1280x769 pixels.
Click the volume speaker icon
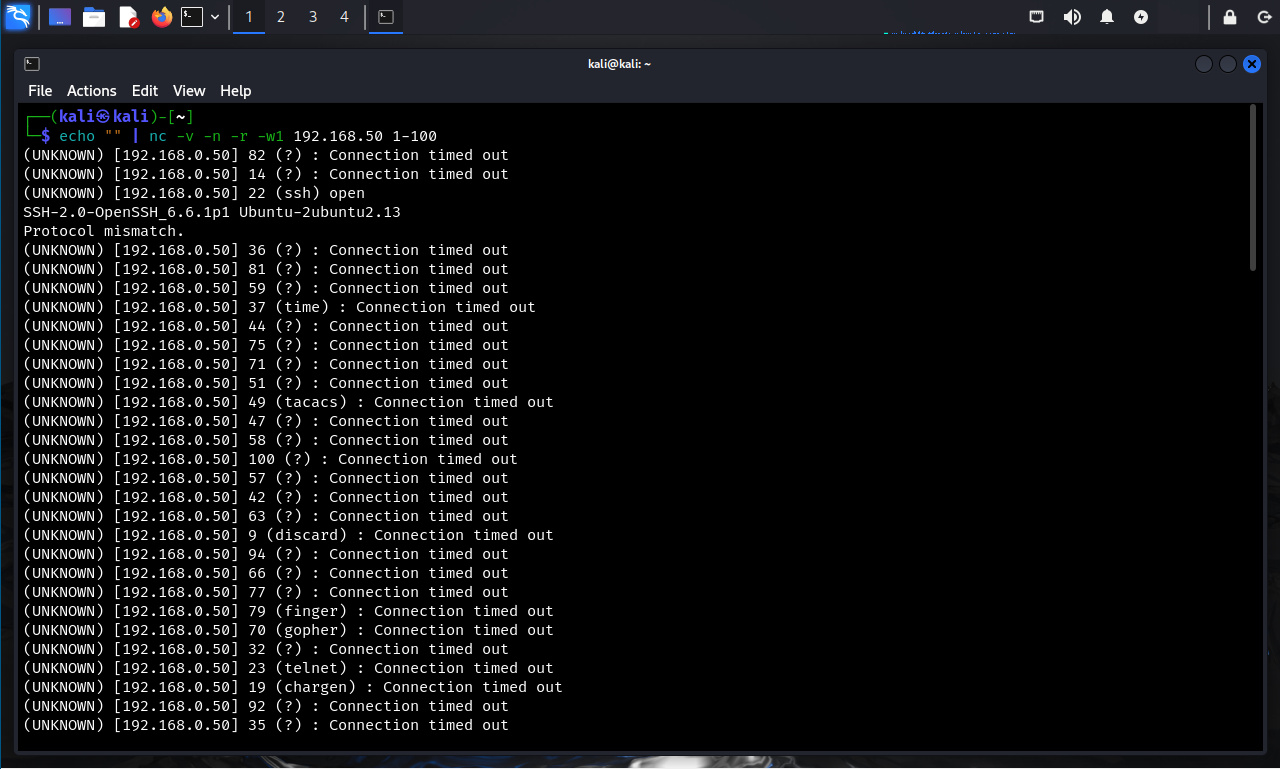pyautogui.click(x=1072, y=17)
